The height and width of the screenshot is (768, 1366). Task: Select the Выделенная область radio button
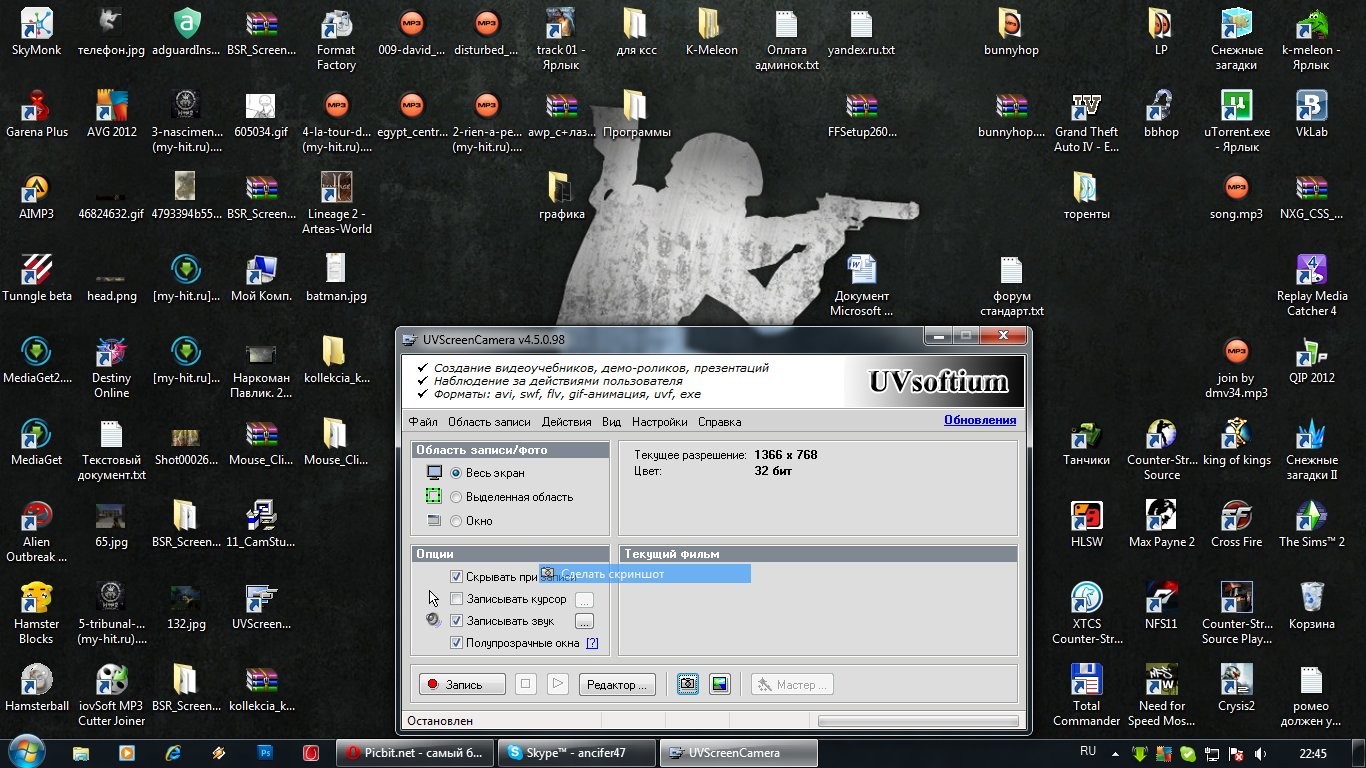point(456,497)
